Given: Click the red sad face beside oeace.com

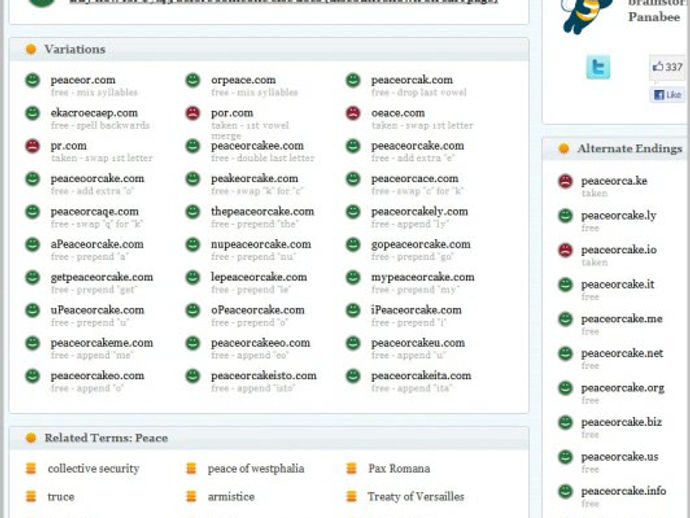Looking at the screenshot, I should click(353, 113).
